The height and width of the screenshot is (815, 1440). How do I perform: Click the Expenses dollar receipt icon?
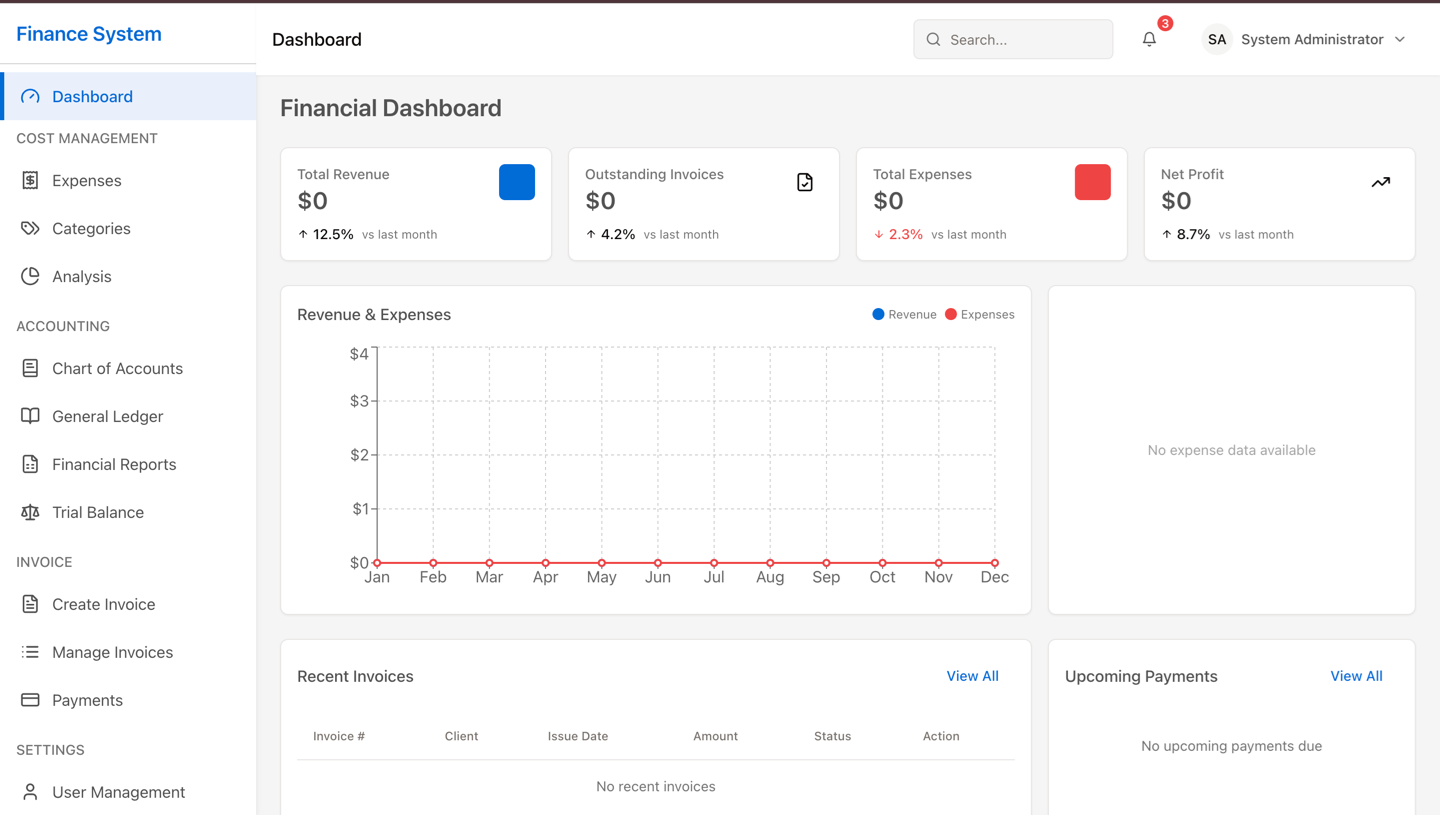[30, 181]
